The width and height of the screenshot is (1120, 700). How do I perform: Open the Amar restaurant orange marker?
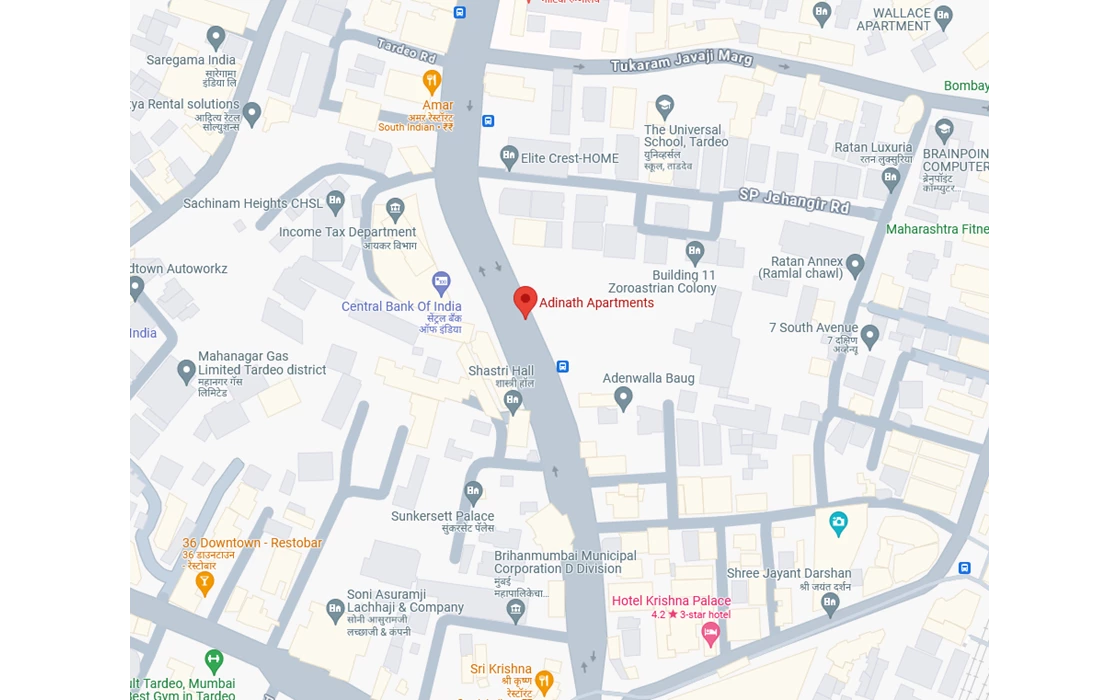(431, 82)
